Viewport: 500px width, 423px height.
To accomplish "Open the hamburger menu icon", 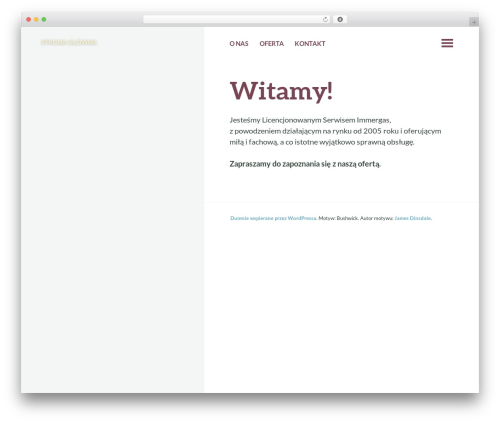I will tap(447, 43).
